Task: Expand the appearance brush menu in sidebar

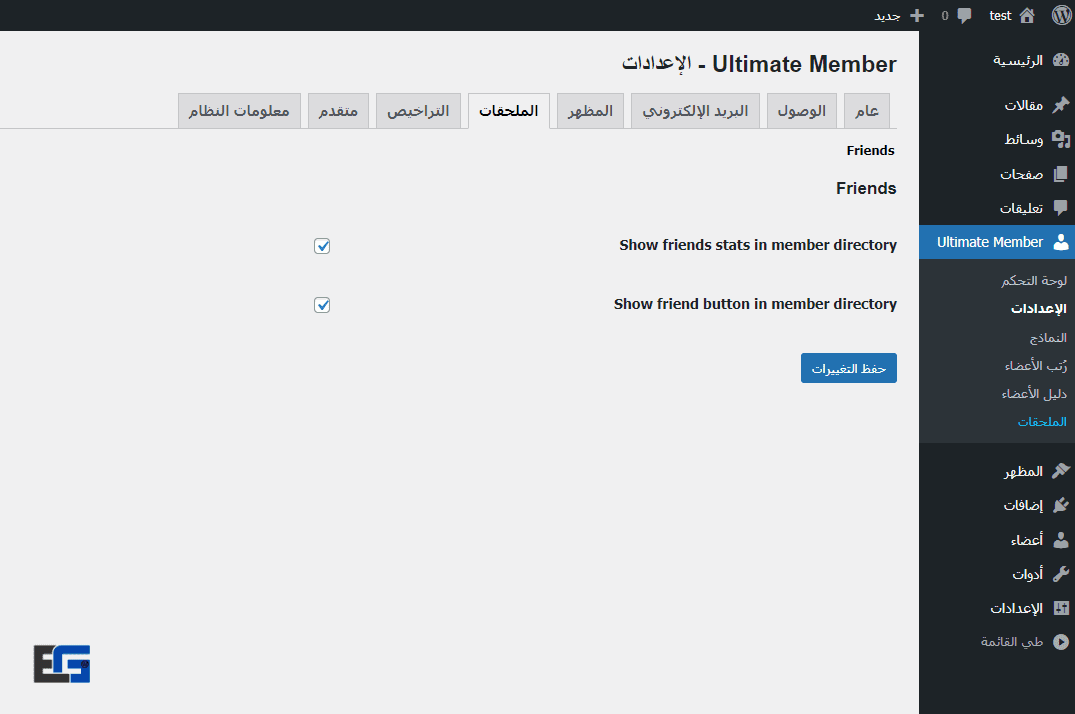Action: tap(1060, 471)
